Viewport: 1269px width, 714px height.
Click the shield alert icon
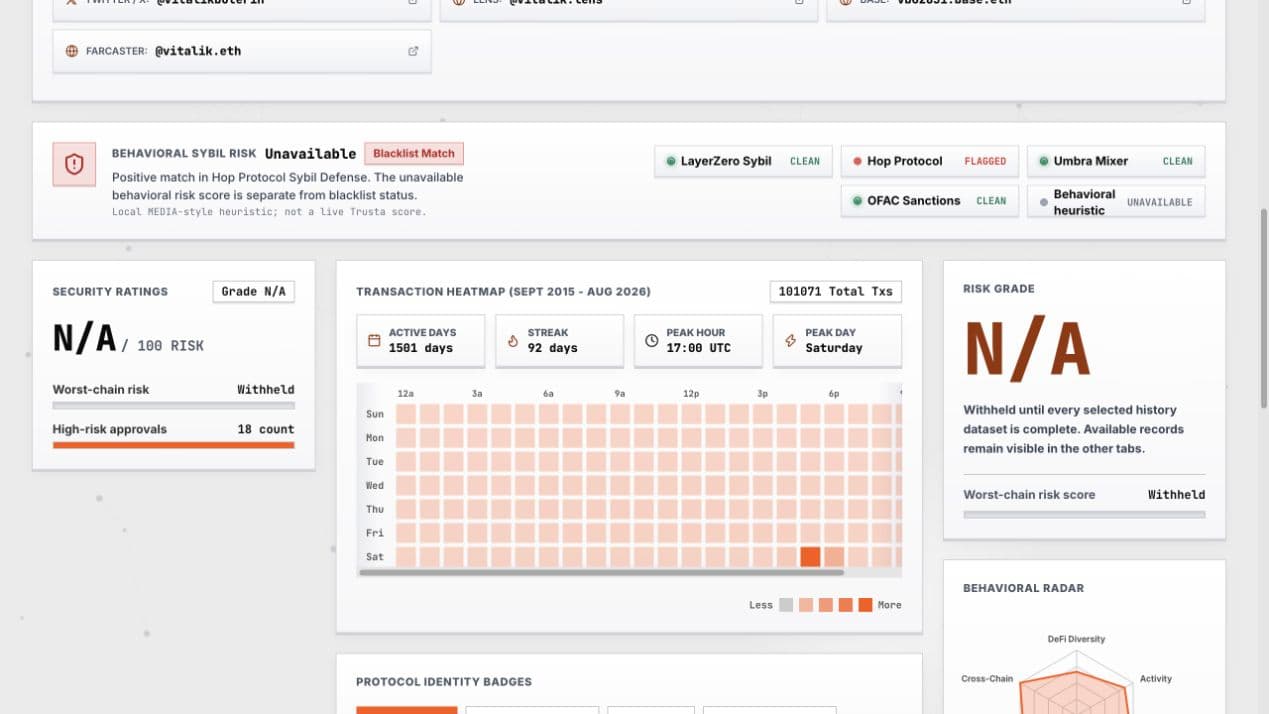coord(74,164)
